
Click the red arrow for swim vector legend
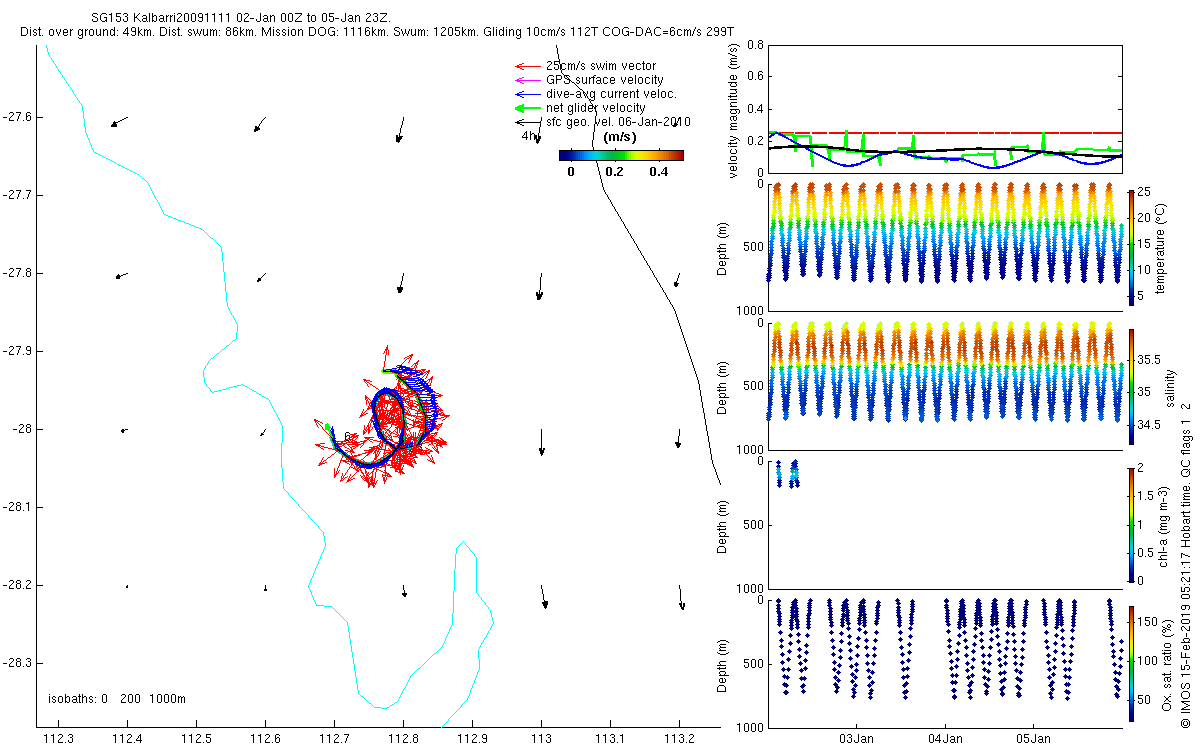[528, 66]
